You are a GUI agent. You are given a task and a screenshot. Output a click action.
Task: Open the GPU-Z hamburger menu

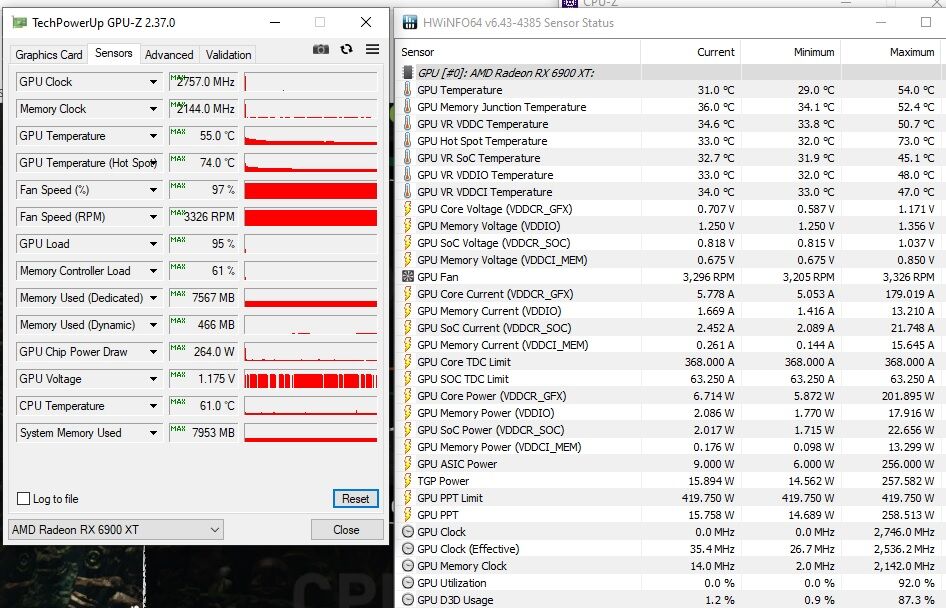pos(372,49)
